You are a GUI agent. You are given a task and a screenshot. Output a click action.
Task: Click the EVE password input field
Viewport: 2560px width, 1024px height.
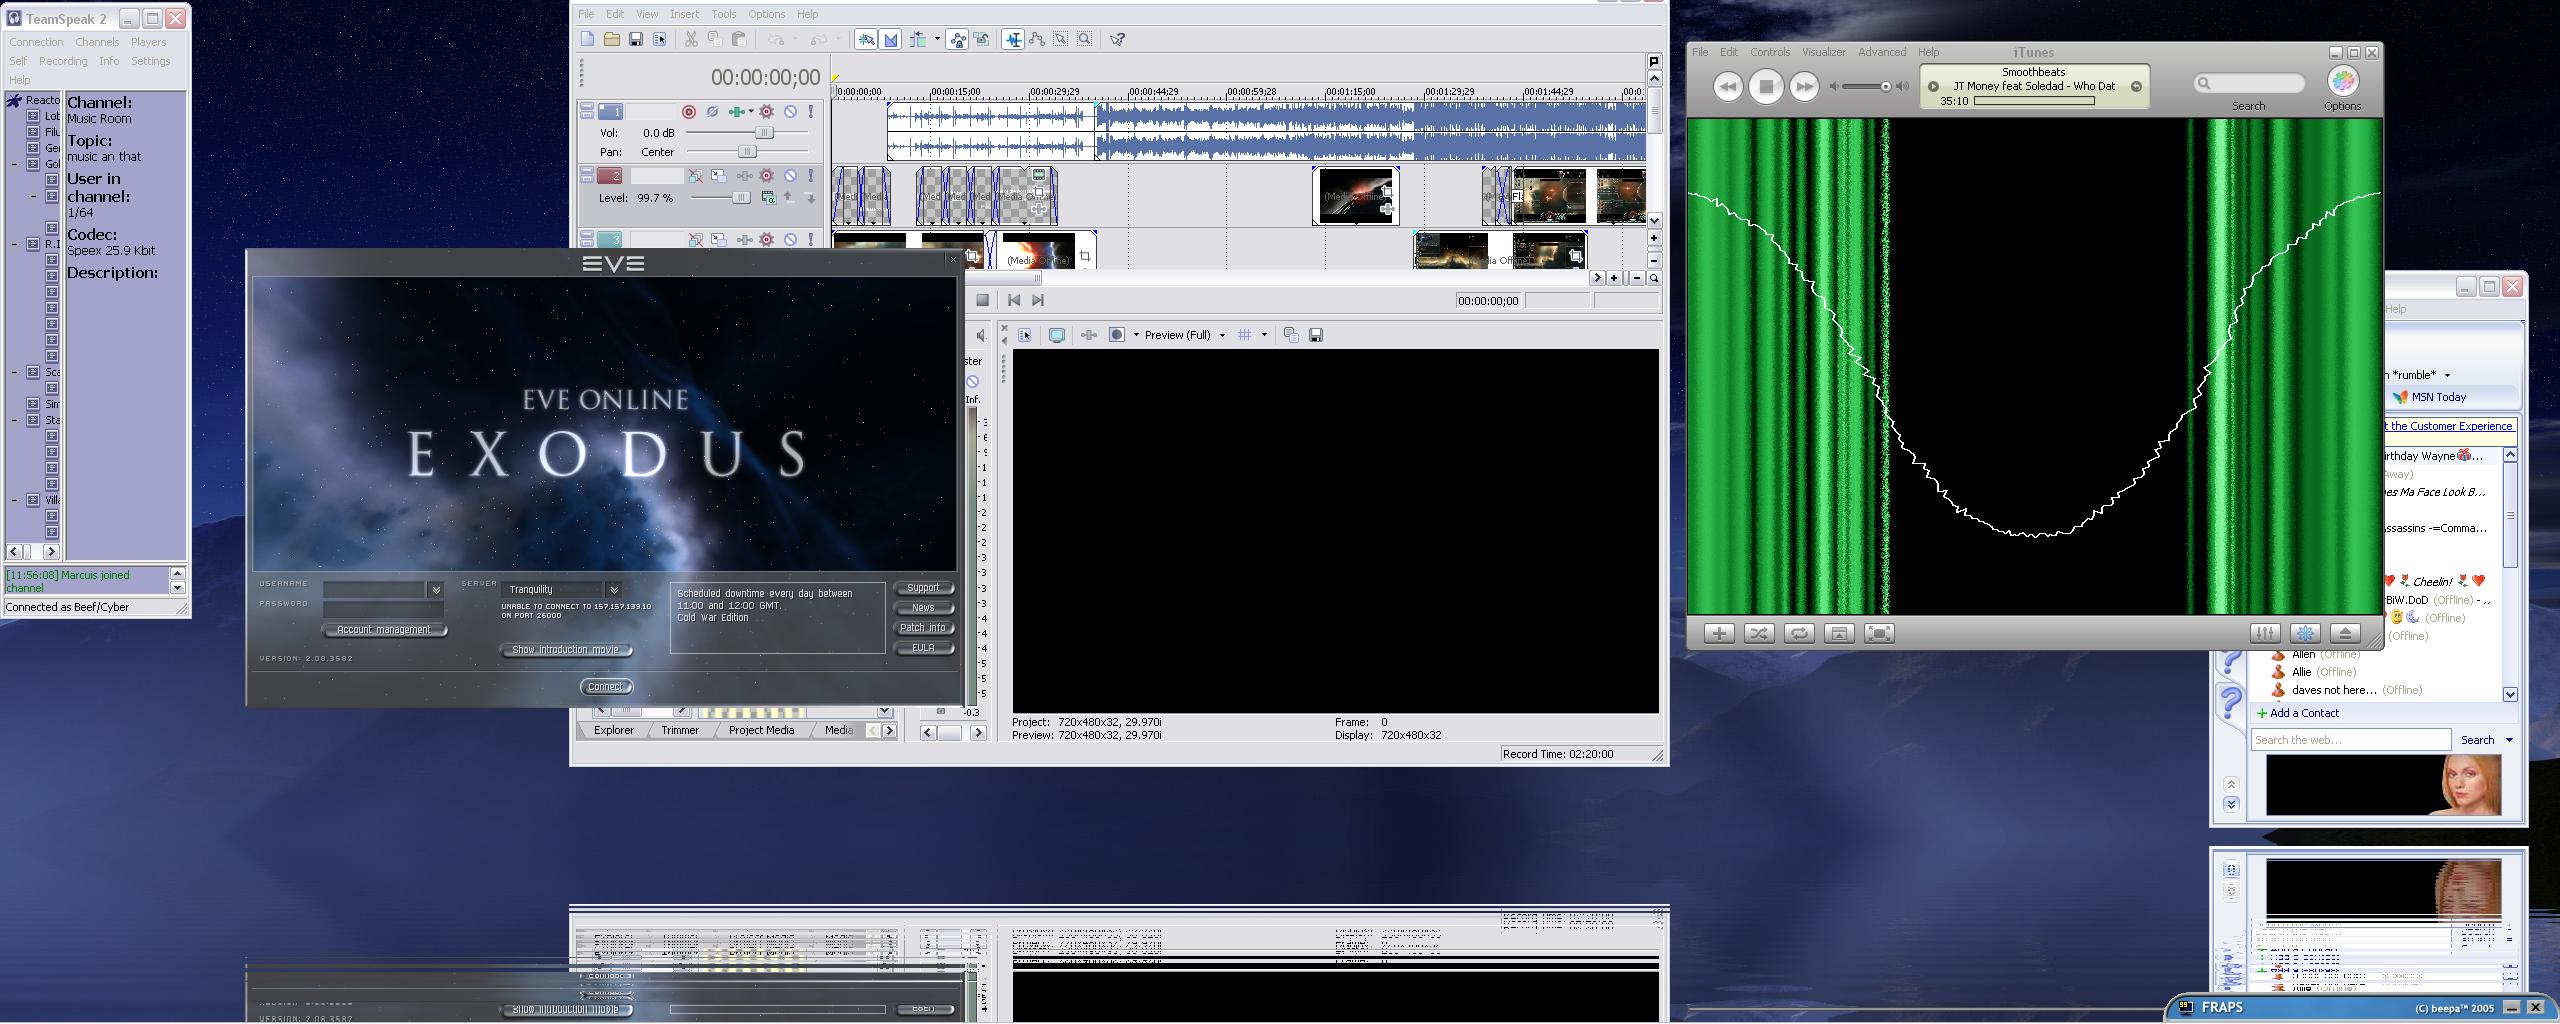tap(382, 608)
